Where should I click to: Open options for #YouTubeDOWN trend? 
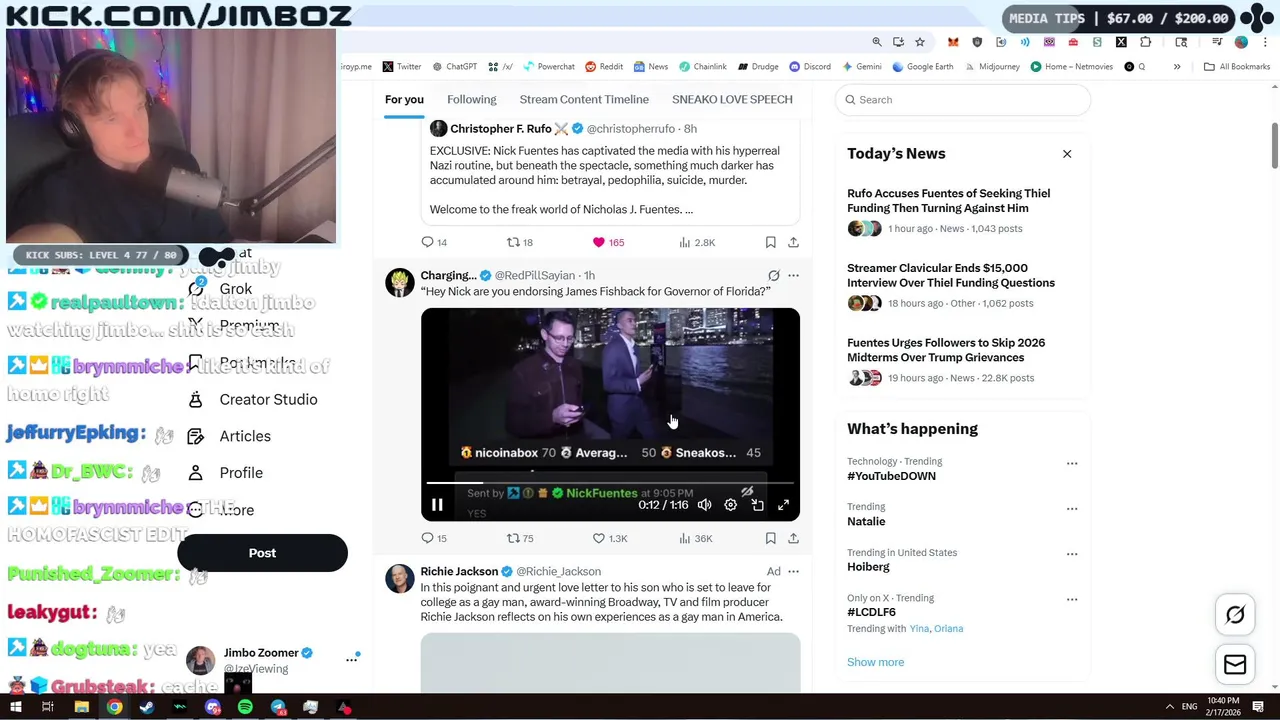pos(1072,463)
